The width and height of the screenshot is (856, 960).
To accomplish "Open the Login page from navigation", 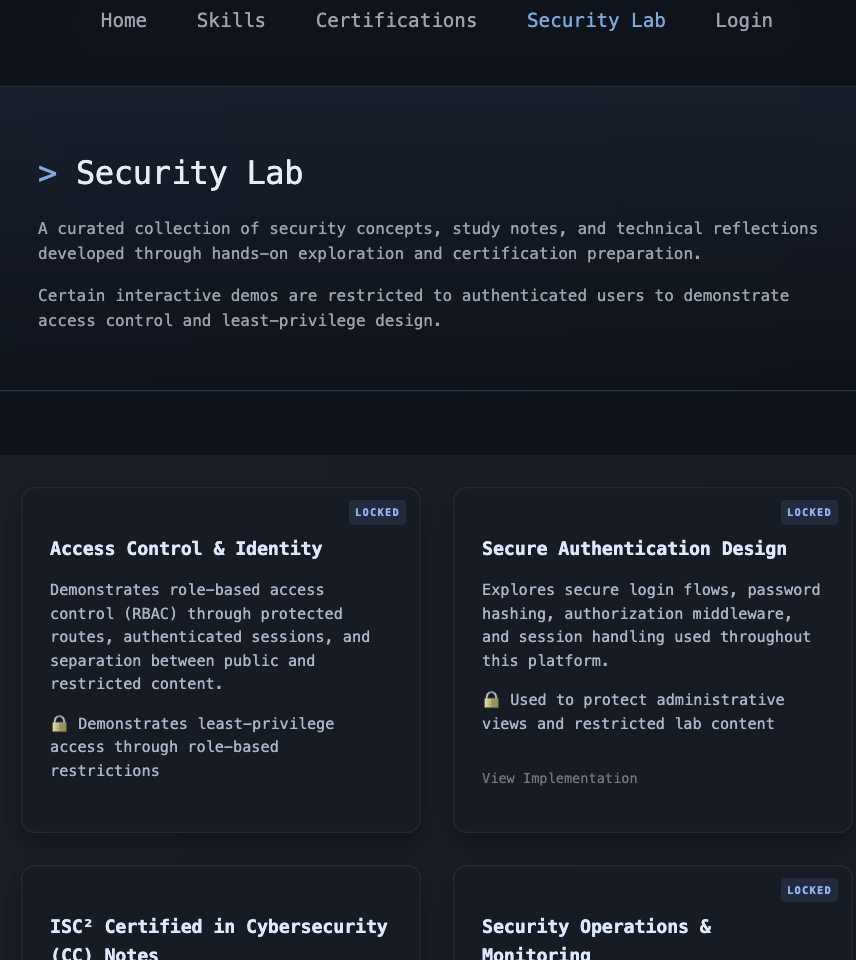I will pyautogui.click(x=744, y=21).
